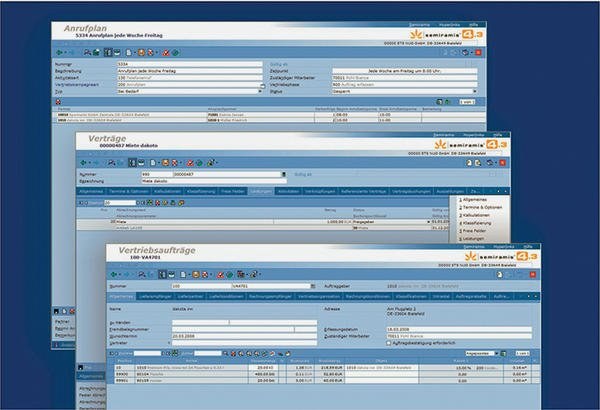Click green back arrow in Anrufplan toolbar

pyautogui.click(x=59, y=52)
